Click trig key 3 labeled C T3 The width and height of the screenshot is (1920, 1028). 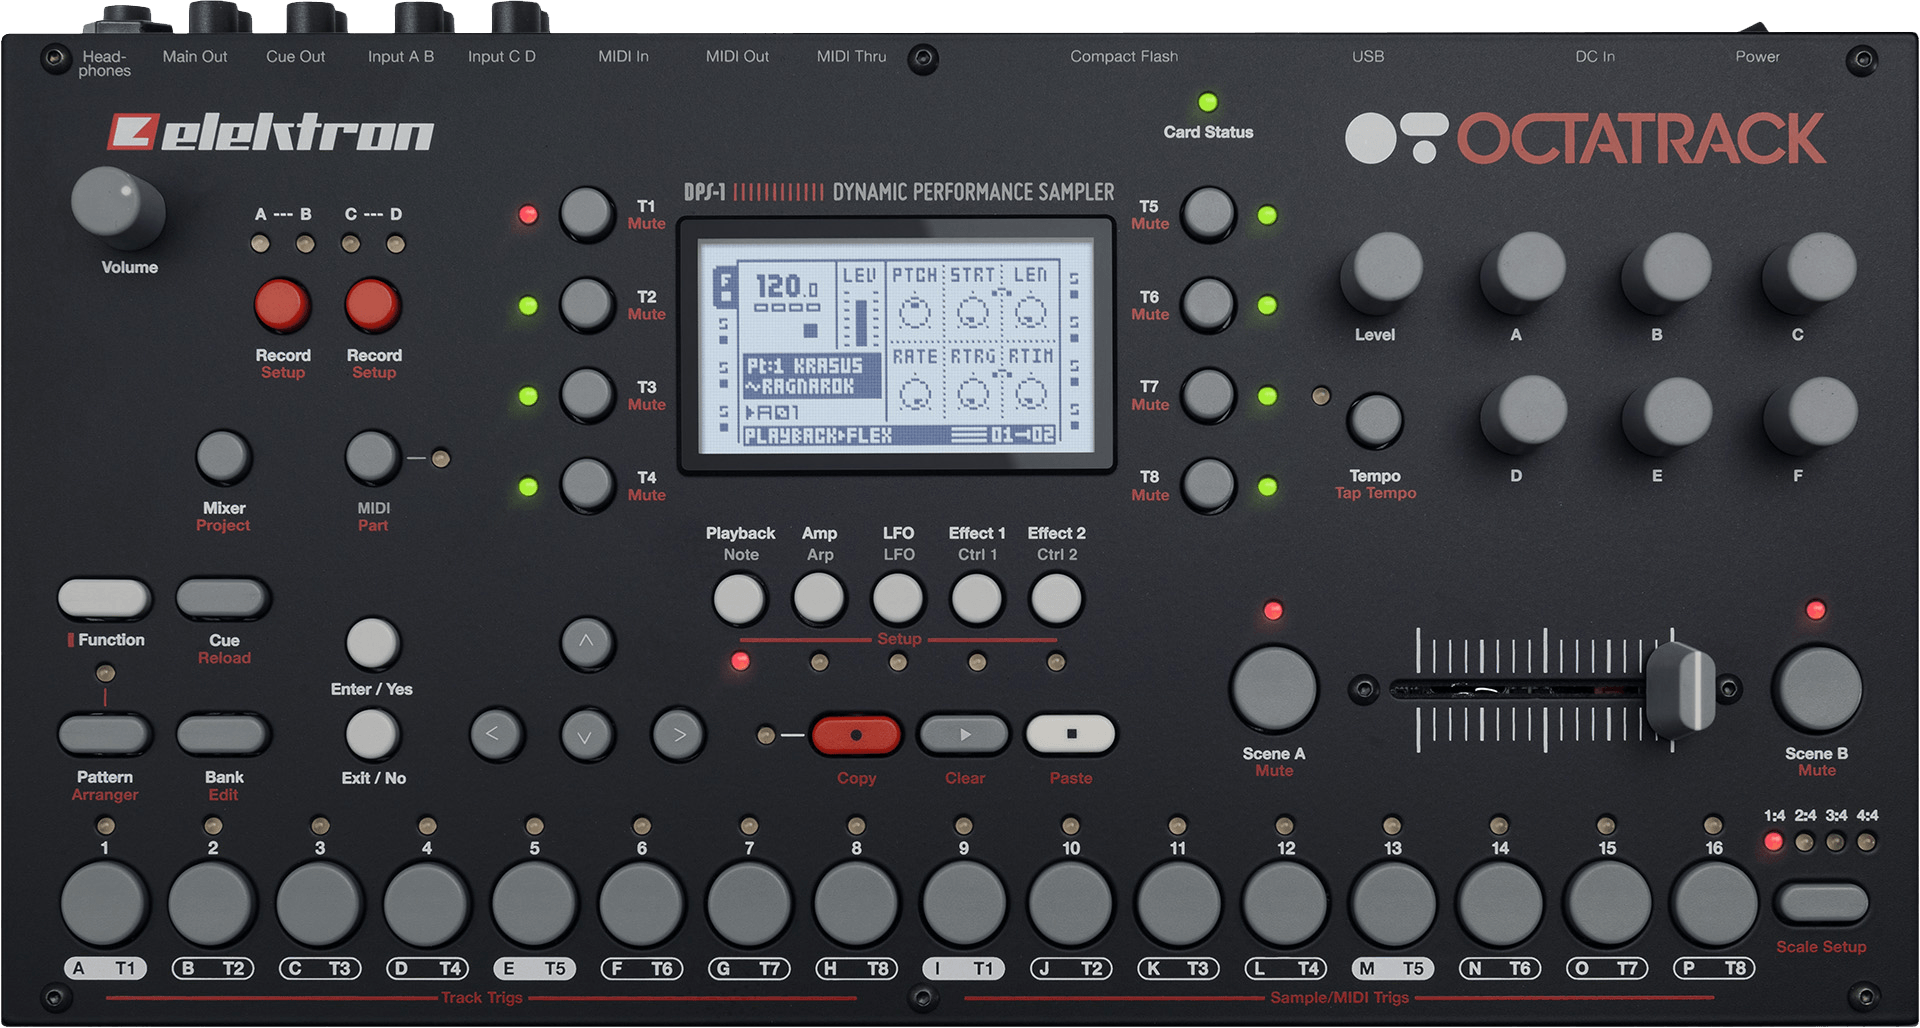[319, 904]
